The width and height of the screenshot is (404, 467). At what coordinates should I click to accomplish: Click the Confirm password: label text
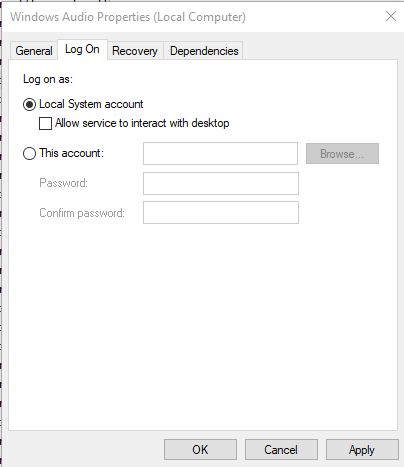pyautogui.click(x=82, y=213)
